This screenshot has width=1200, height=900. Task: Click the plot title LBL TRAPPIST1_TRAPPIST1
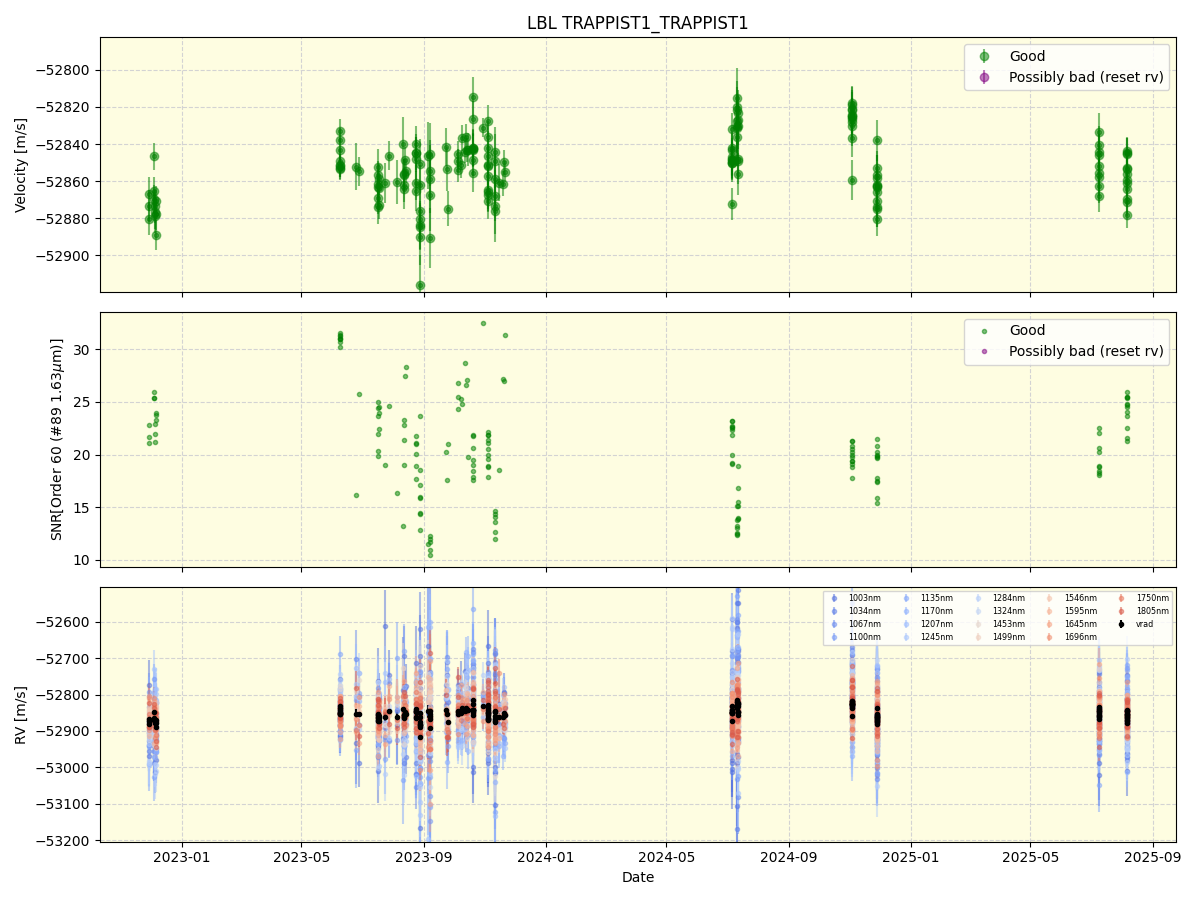[x=637, y=23]
